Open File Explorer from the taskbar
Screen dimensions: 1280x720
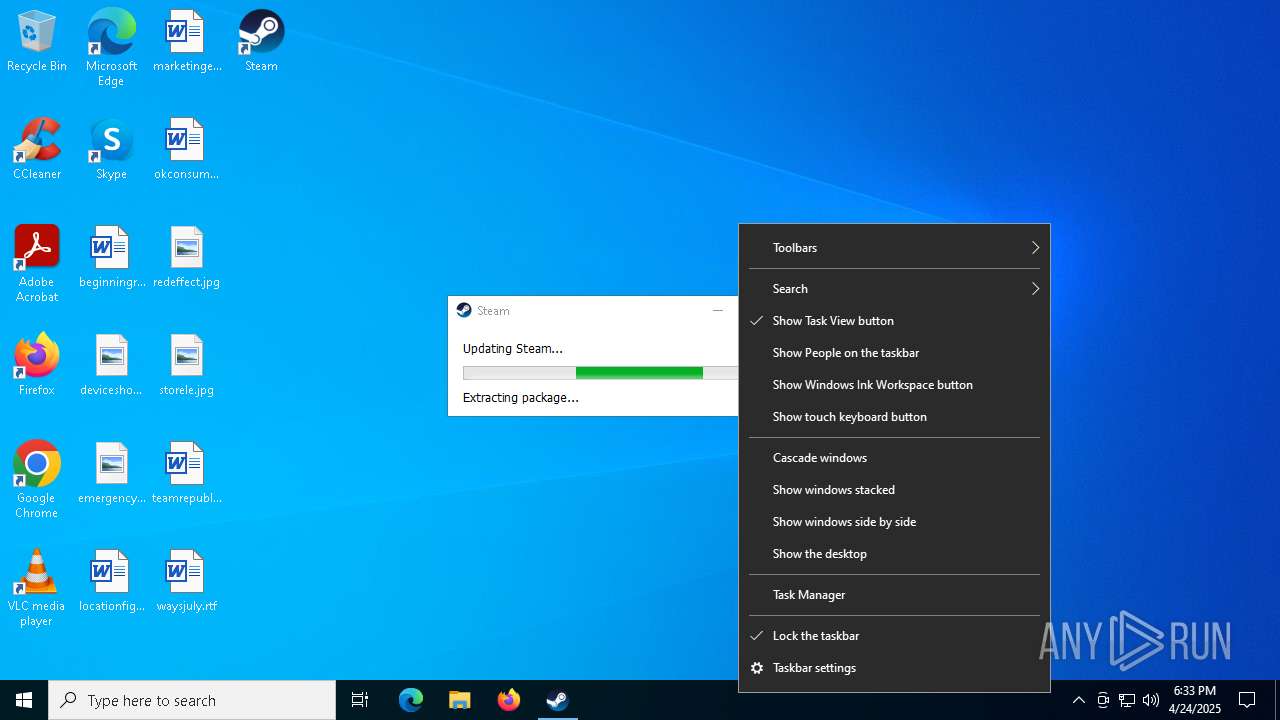click(459, 700)
